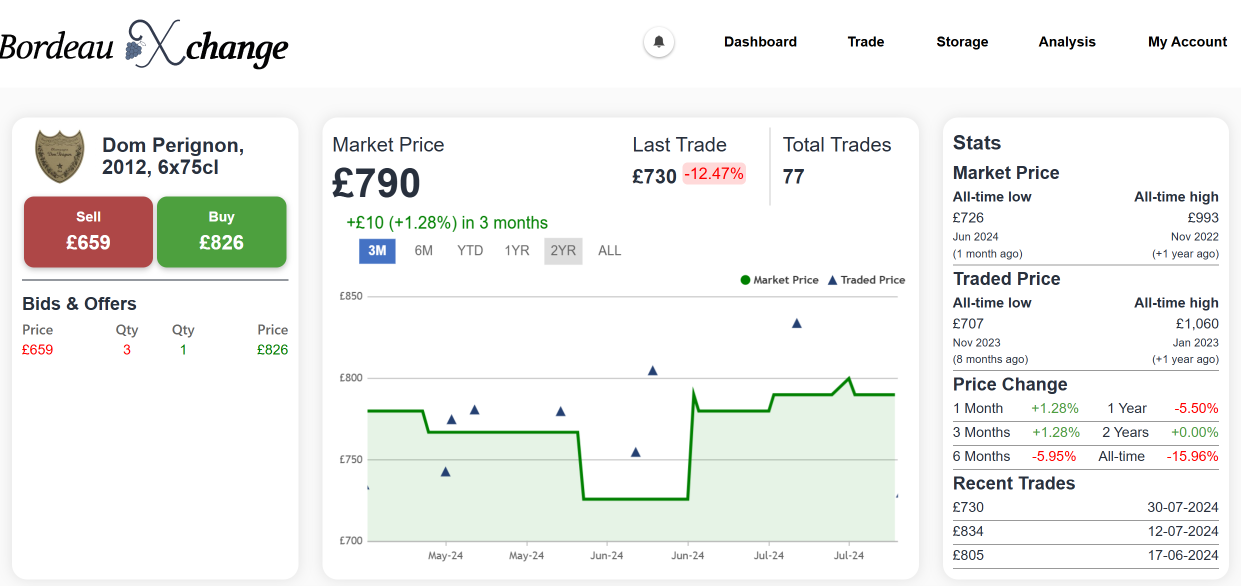Viewport: 1241px width, 586px height.
Task: Switch chart to 1YR range
Action: pyautogui.click(x=517, y=251)
